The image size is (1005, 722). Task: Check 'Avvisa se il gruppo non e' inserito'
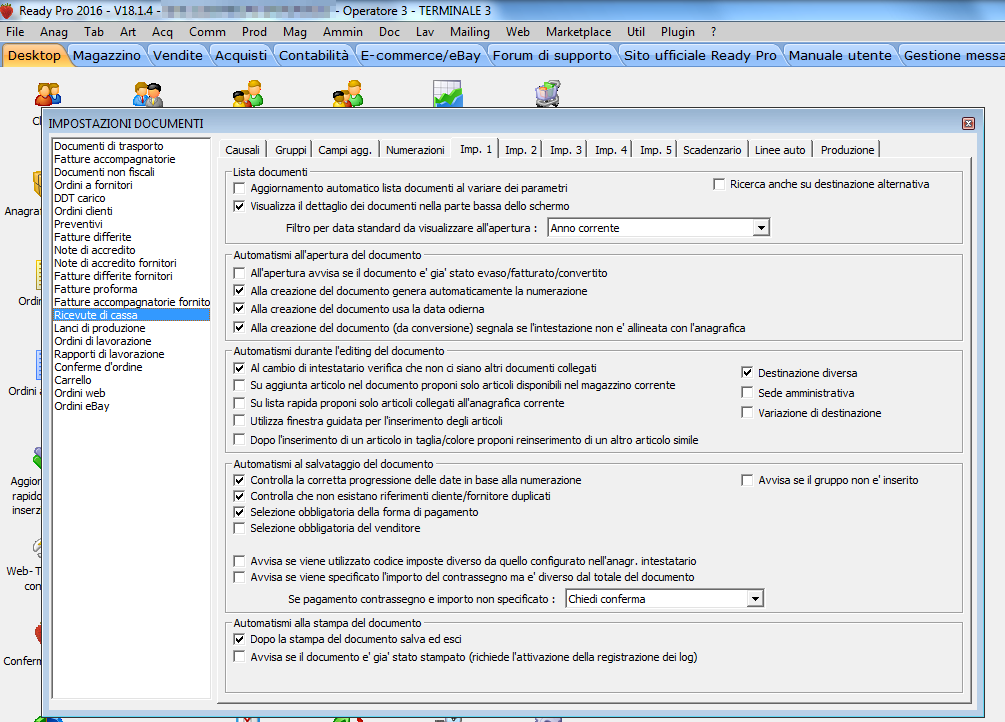pyautogui.click(x=747, y=480)
